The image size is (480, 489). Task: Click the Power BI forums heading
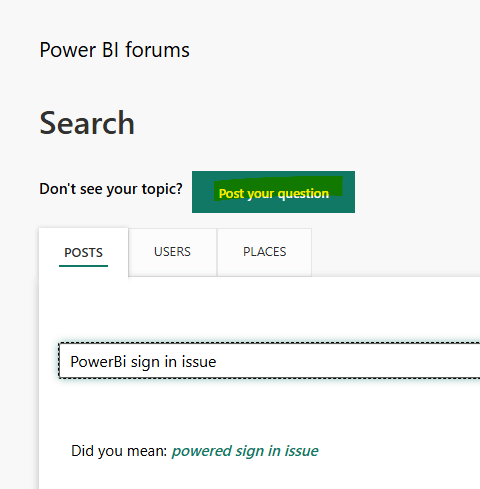114,50
